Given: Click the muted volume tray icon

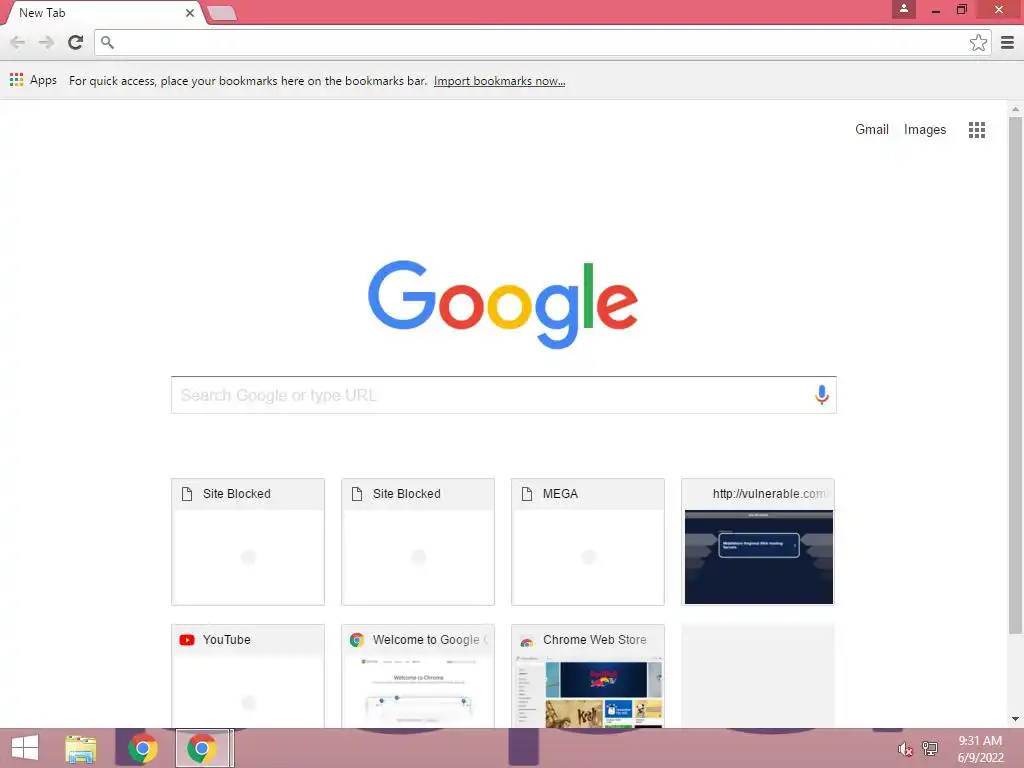Looking at the screenshot, I should pos(905,749).
